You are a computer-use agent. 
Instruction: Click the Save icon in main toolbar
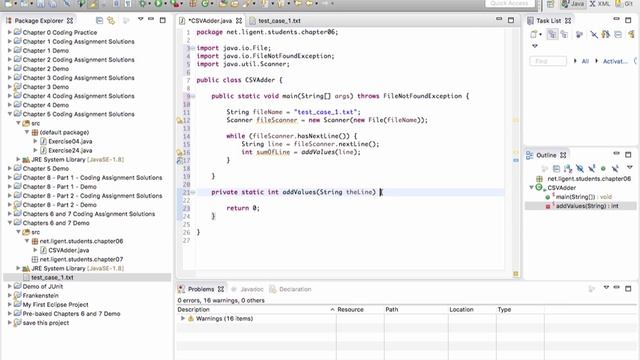click(40, 4)
